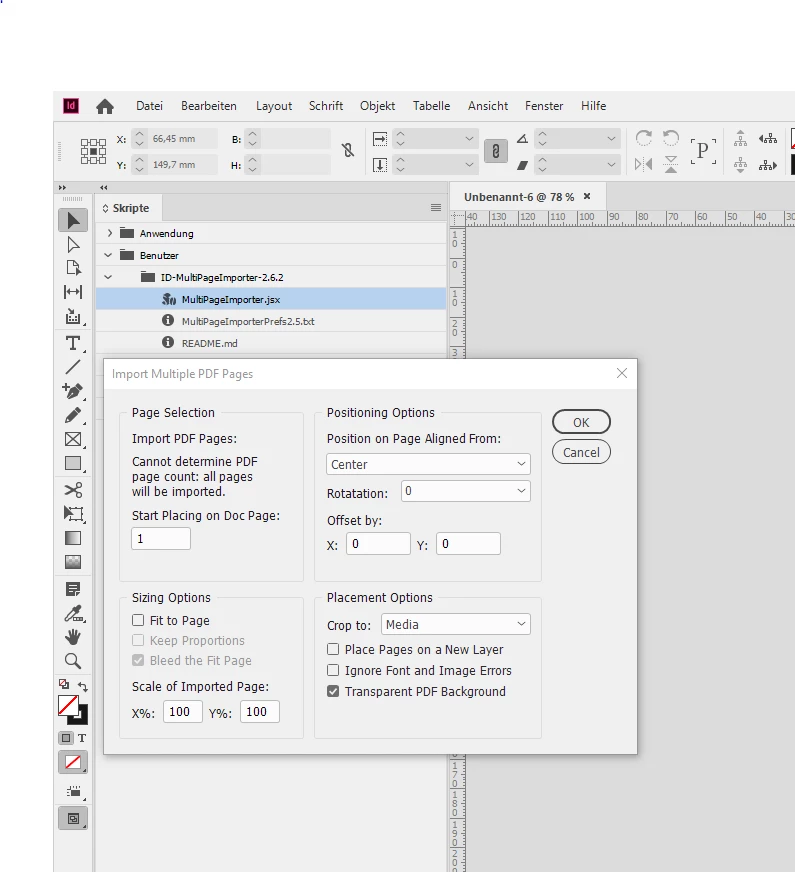Select the Pencil tool
This screenshot has height=872, width=795.
[x=73, y=415]
